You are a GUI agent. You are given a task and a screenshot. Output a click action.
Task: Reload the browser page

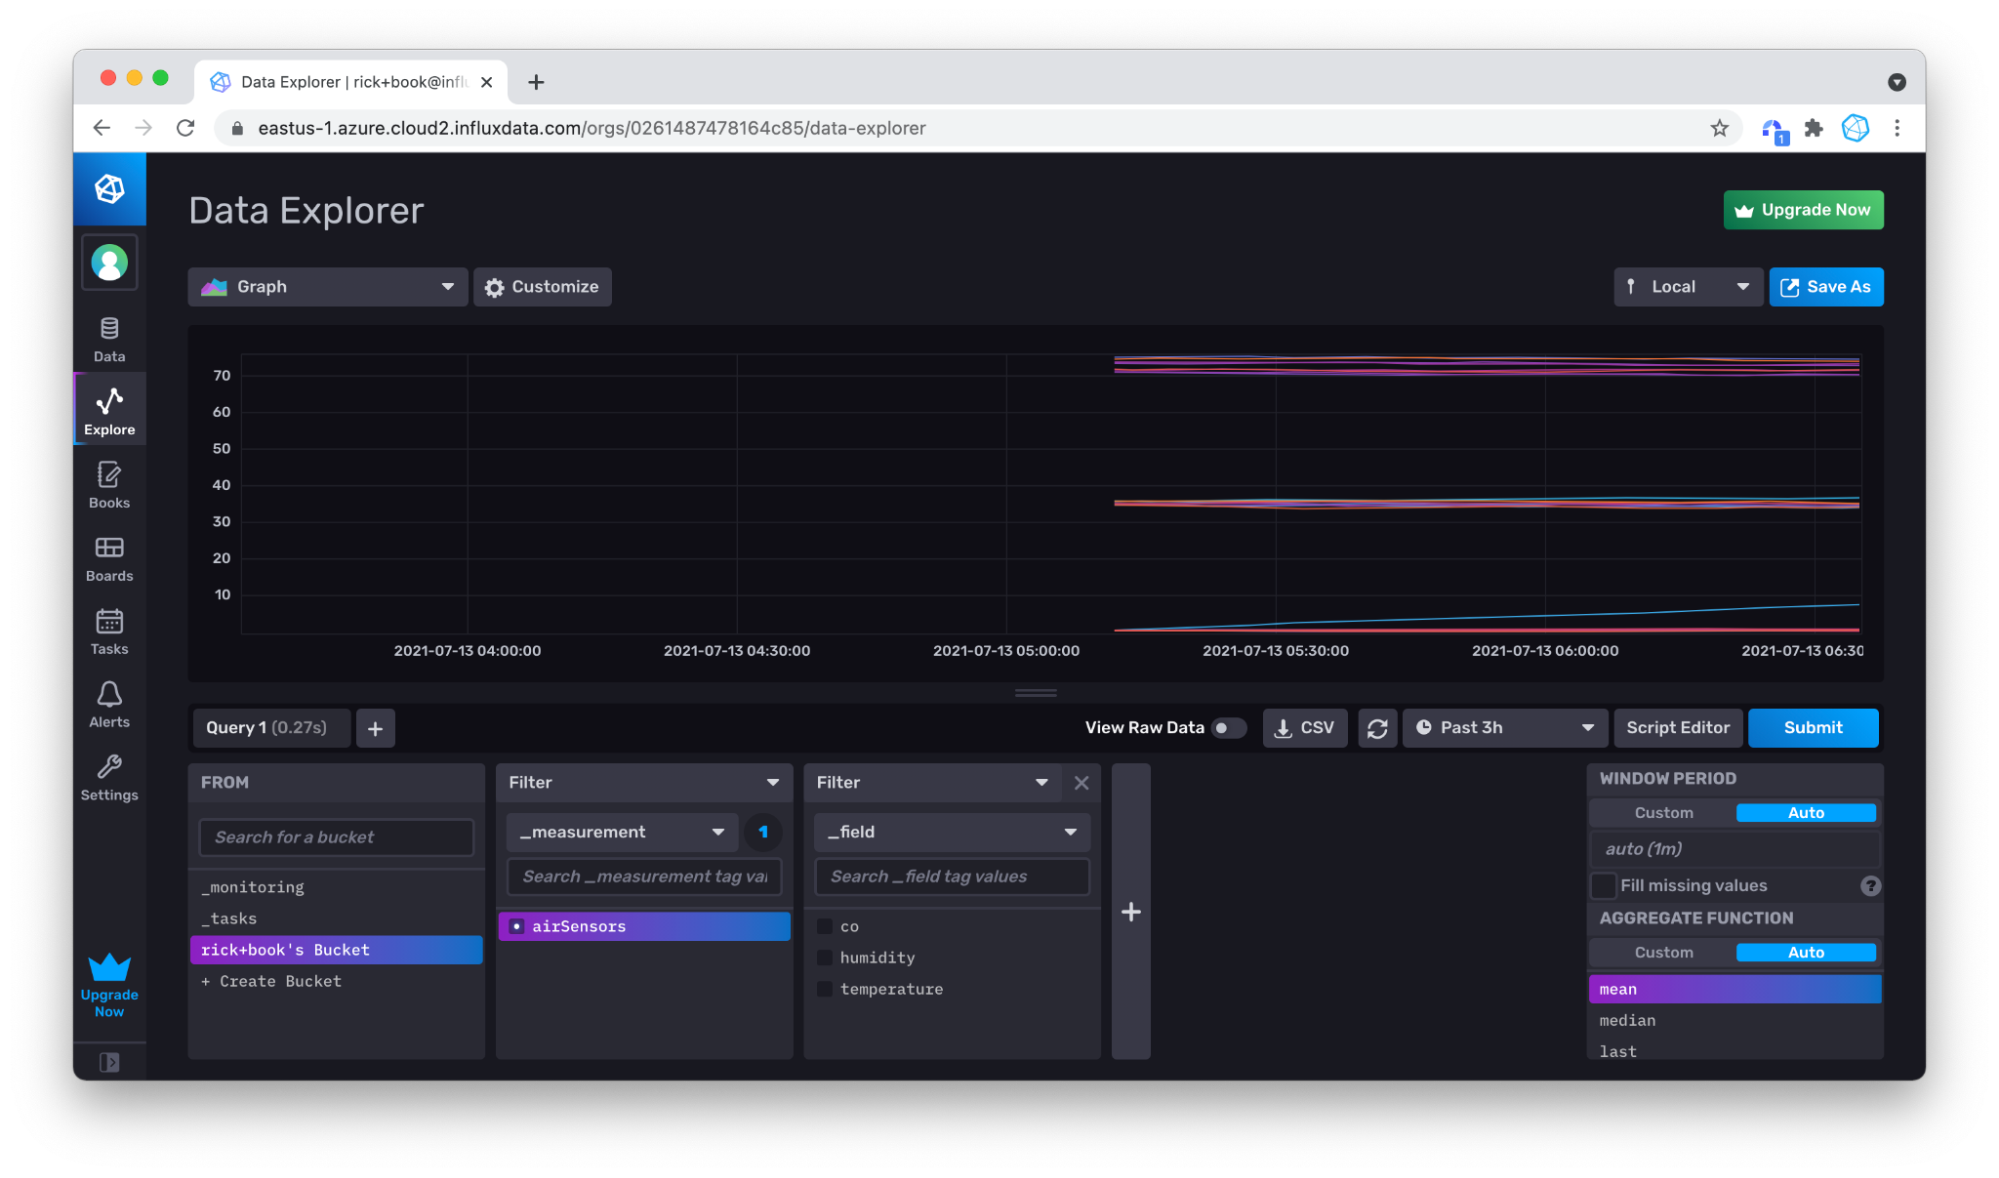pyautogui.click(x=185, y=128)
